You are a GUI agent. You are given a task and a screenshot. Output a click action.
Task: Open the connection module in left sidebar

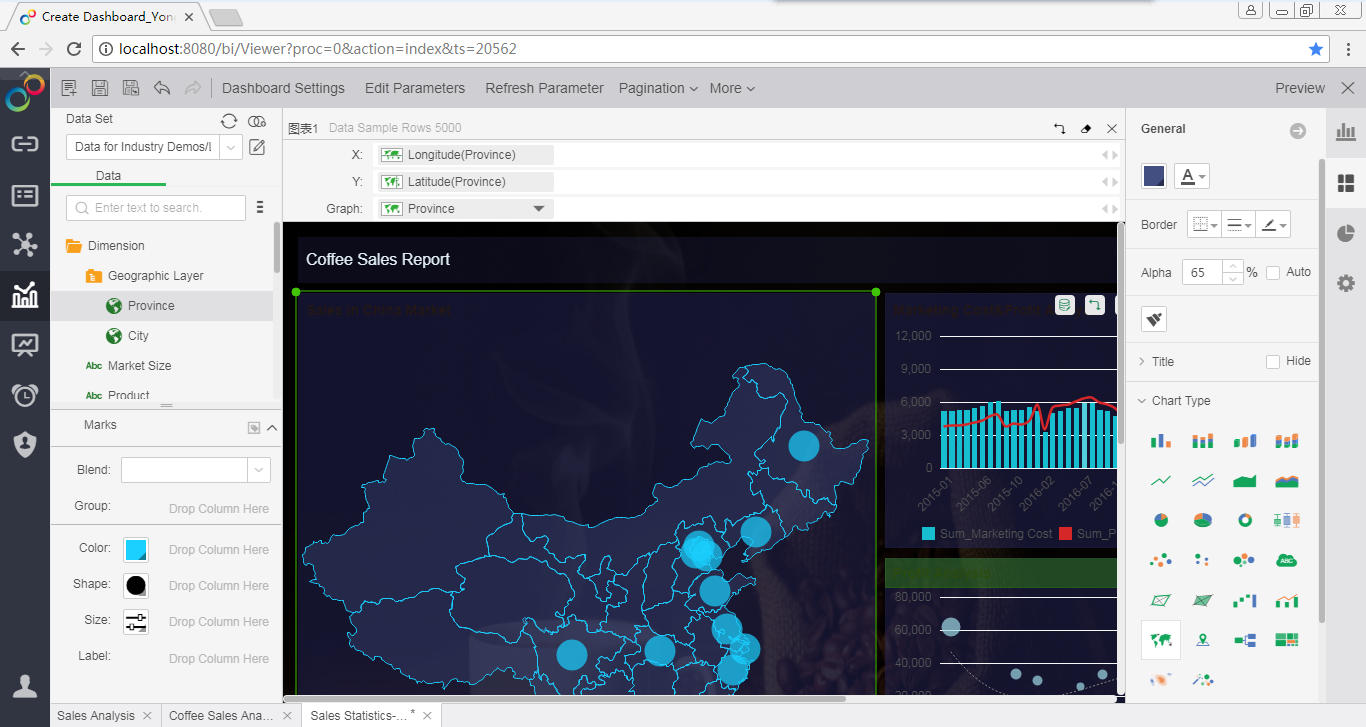click(25, 144)
